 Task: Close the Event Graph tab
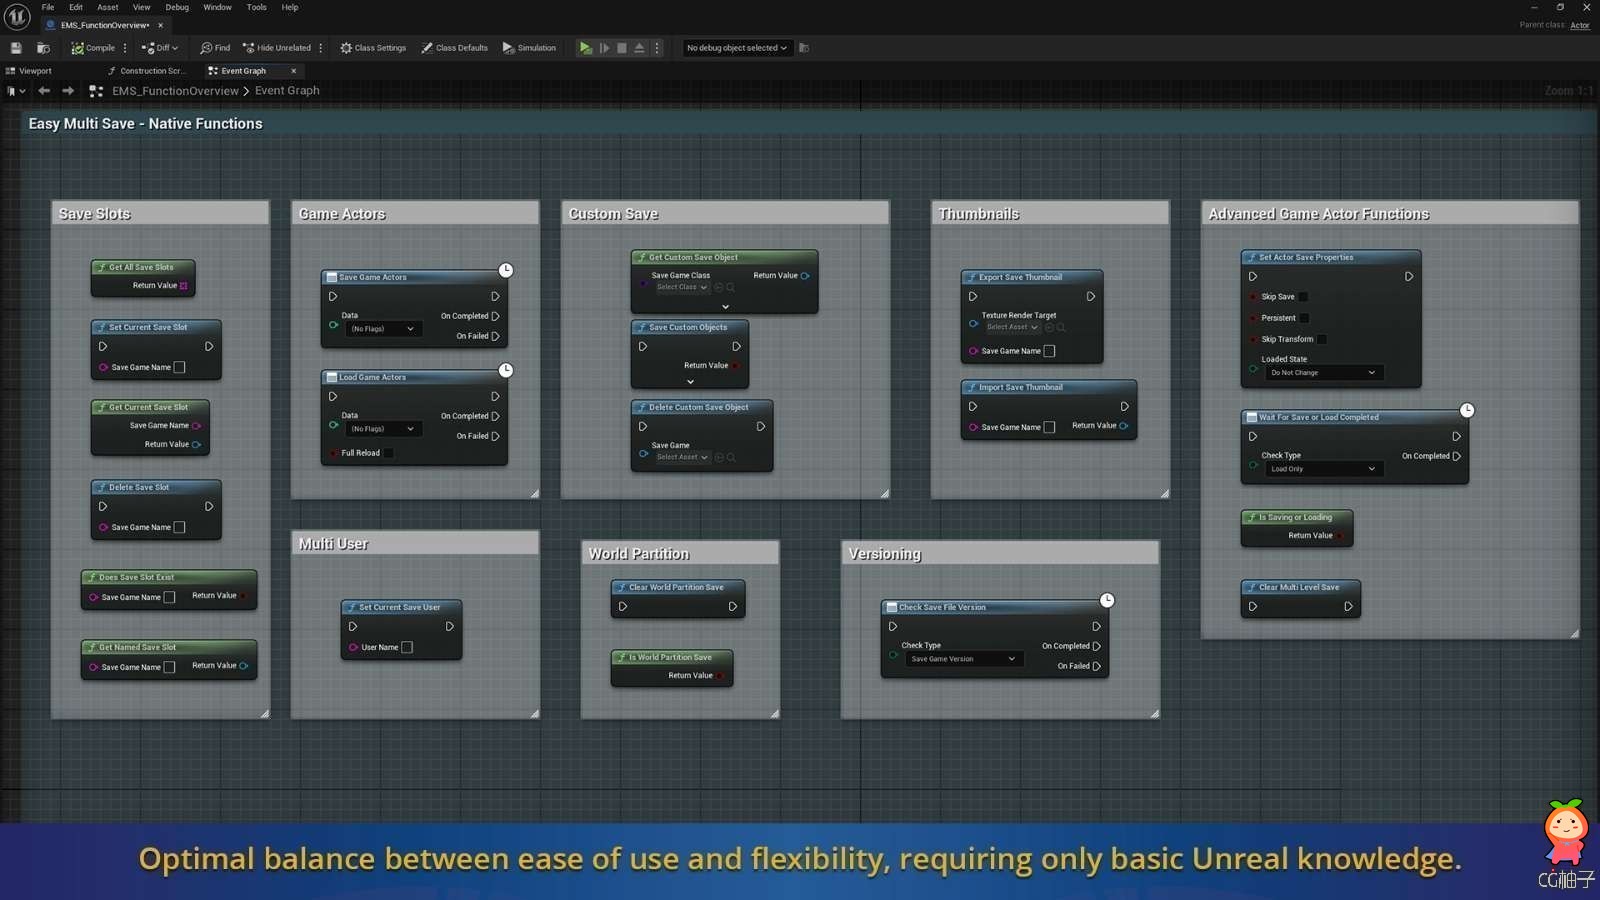[293, 71]
